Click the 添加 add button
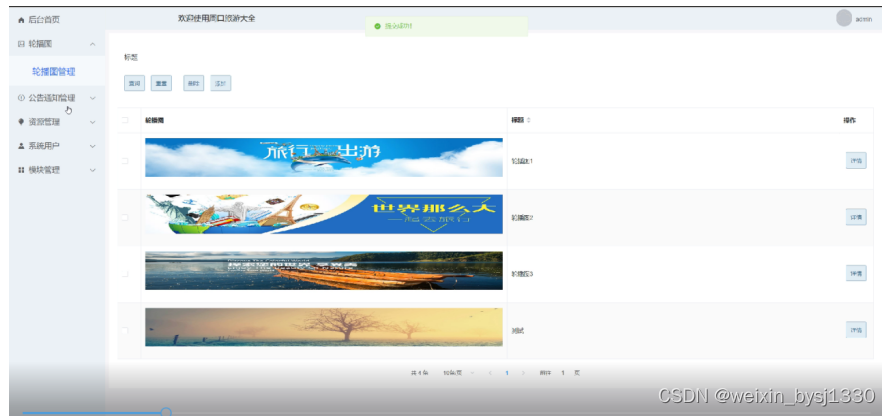This screenshot has height=416, width=891. coord(220,83)
